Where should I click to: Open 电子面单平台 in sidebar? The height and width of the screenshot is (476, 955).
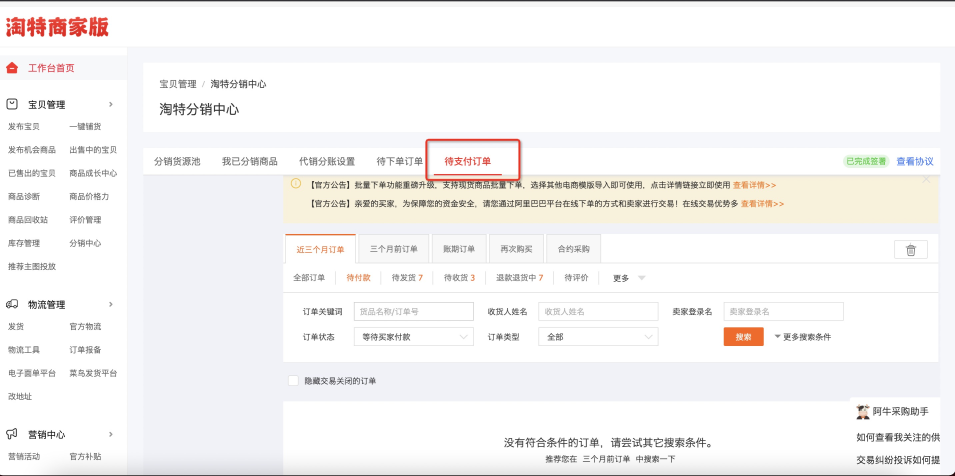[x=32, y=373]
